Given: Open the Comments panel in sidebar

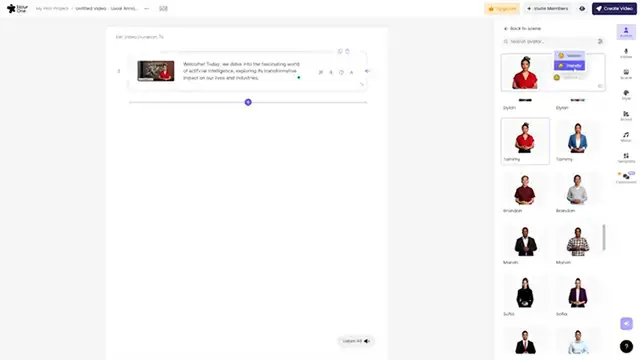Looking at the screenshot, I should pyautogui.click(x=626, y=178).
